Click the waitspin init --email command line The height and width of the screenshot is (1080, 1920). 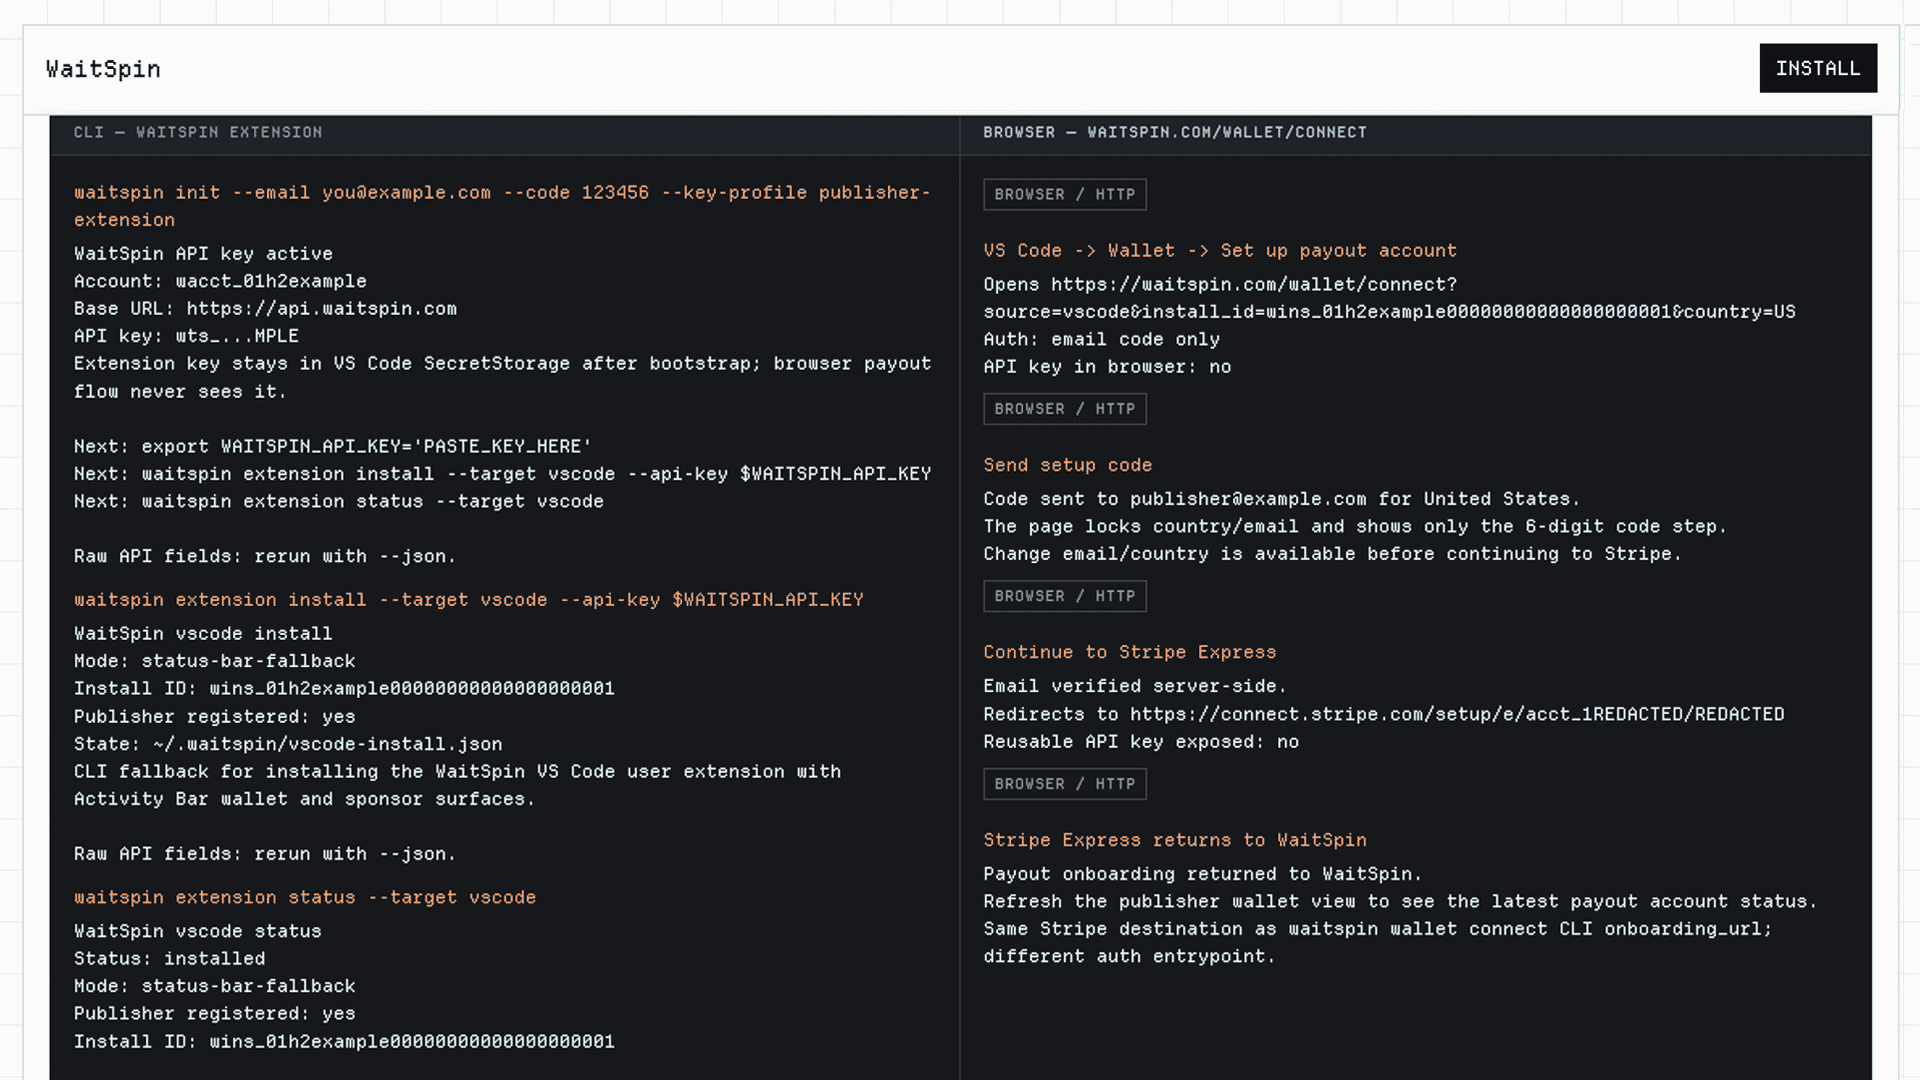pos(502,206)
